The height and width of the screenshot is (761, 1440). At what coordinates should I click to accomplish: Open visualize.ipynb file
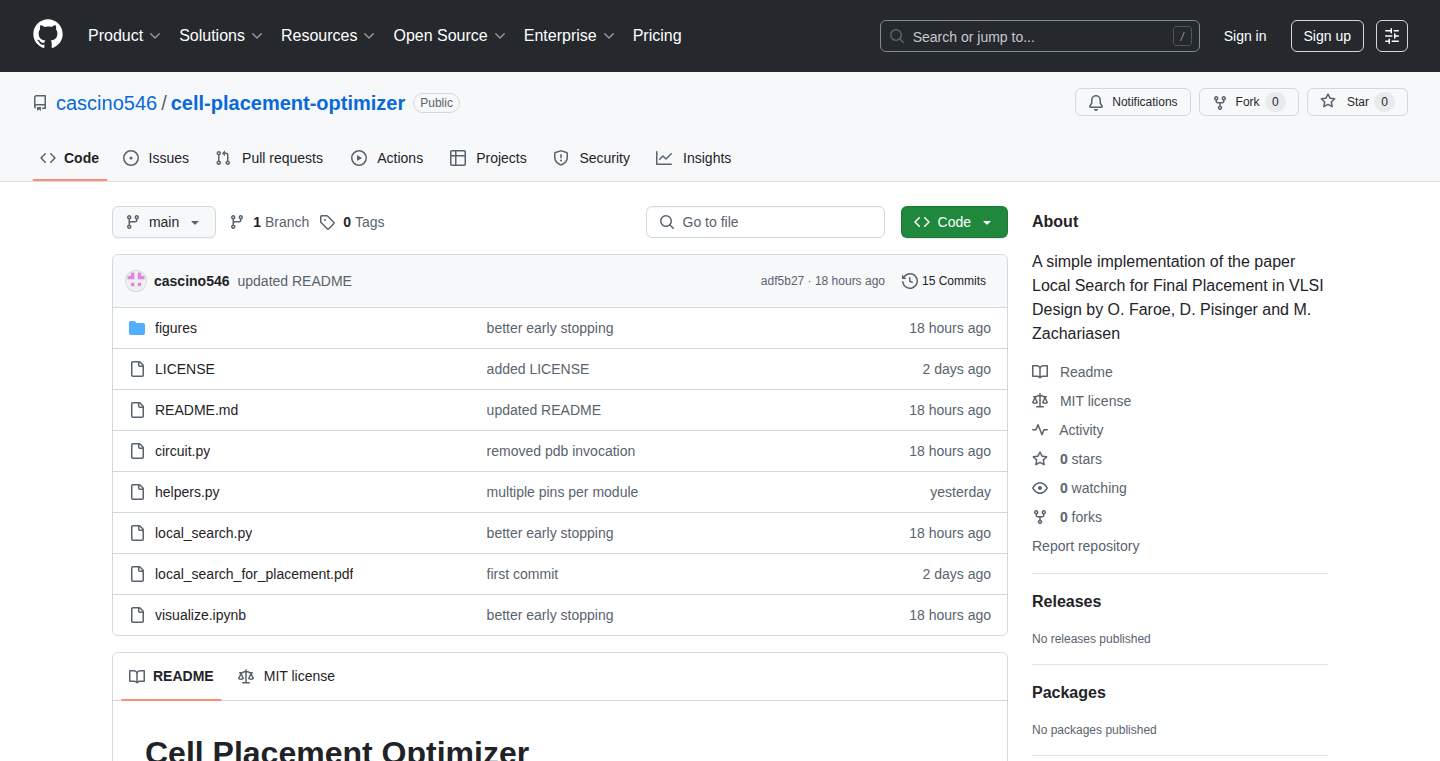point(200,615)
